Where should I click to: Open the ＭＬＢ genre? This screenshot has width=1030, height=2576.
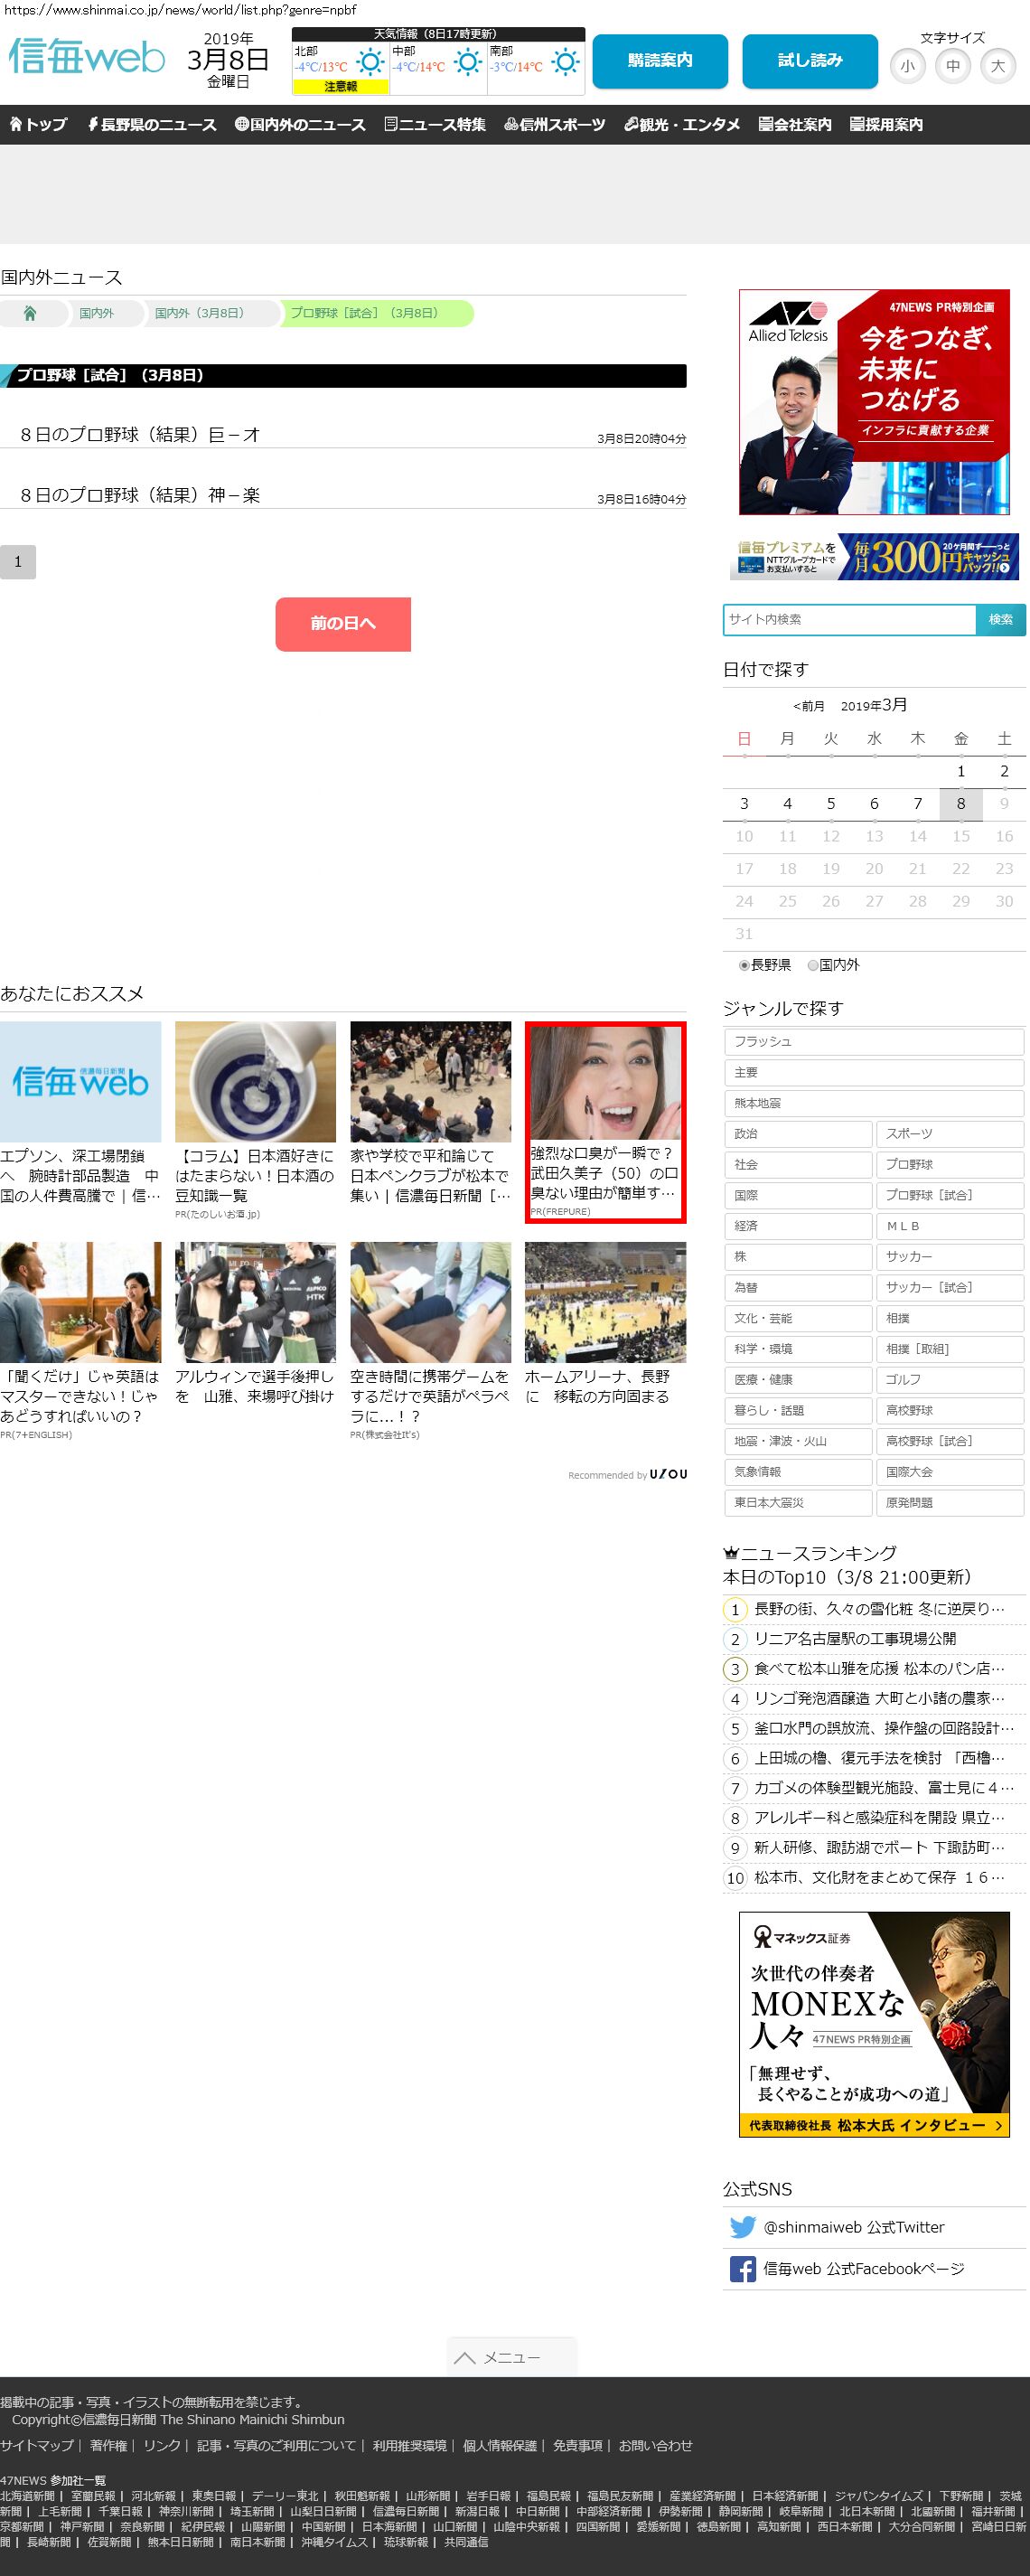950,1227
